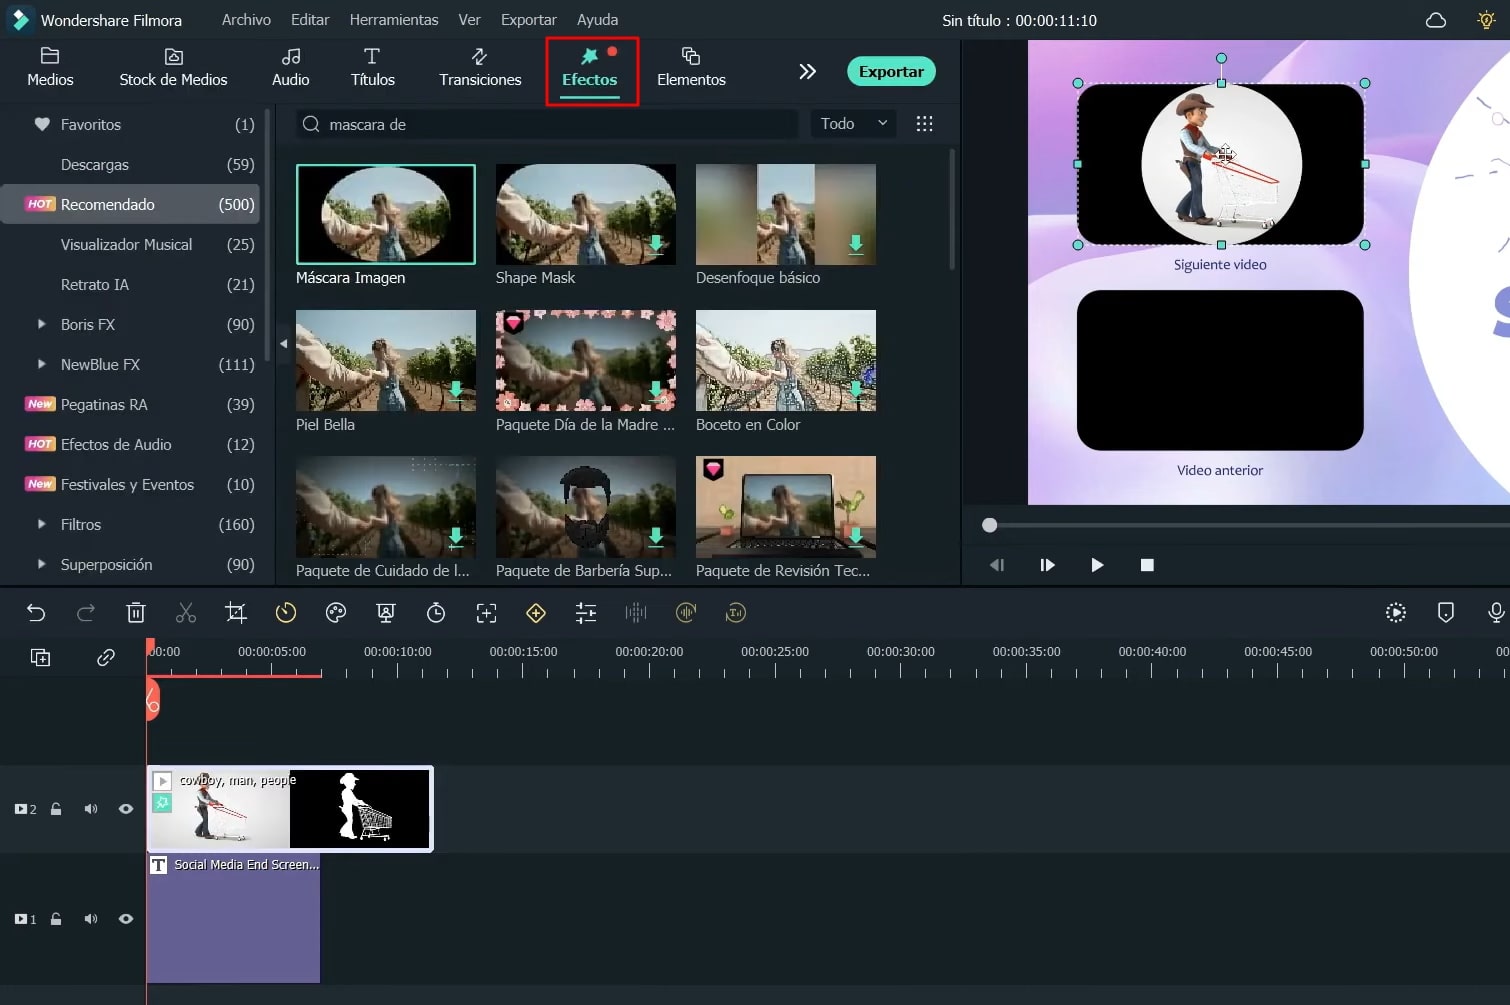Click the search magnifier icon
Screen dimensions: 1510x1005
pyautogui.click(x=311, y=124)
